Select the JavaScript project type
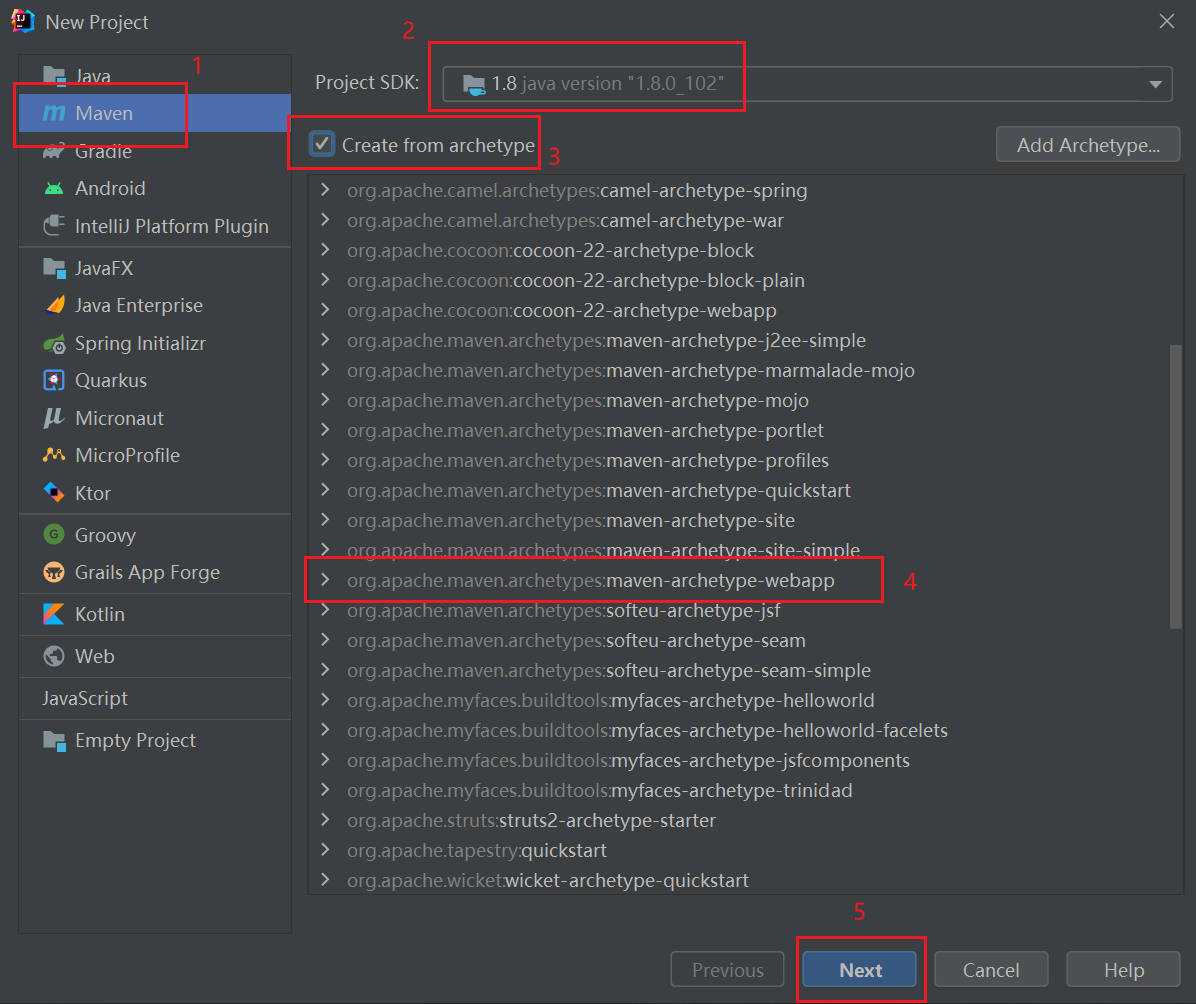Viewport: 1196px width, 1004px height. (x=155, y=698)
